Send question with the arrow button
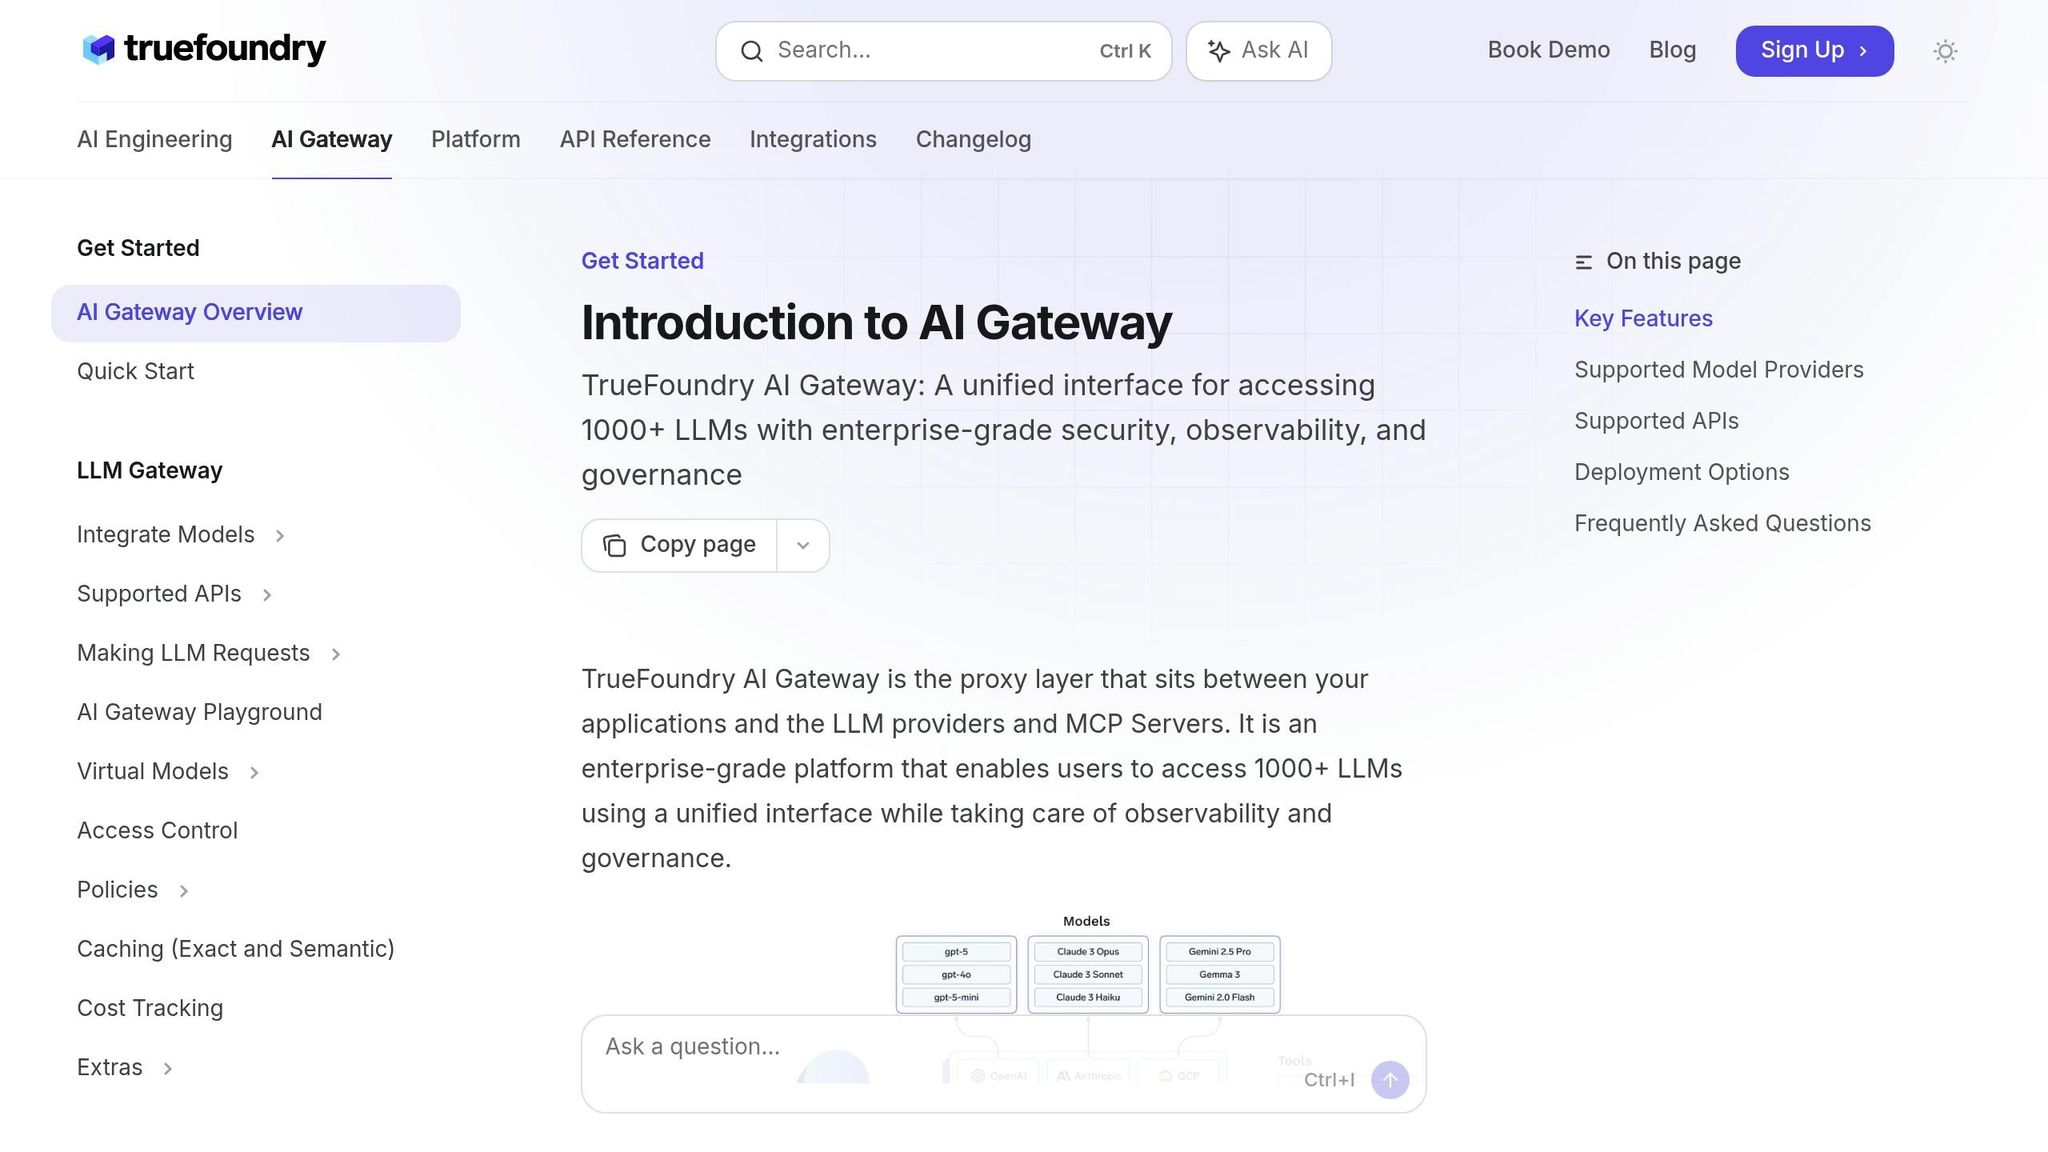The height and width of the screenshot is (1152, 2048). [1390, 1080]
